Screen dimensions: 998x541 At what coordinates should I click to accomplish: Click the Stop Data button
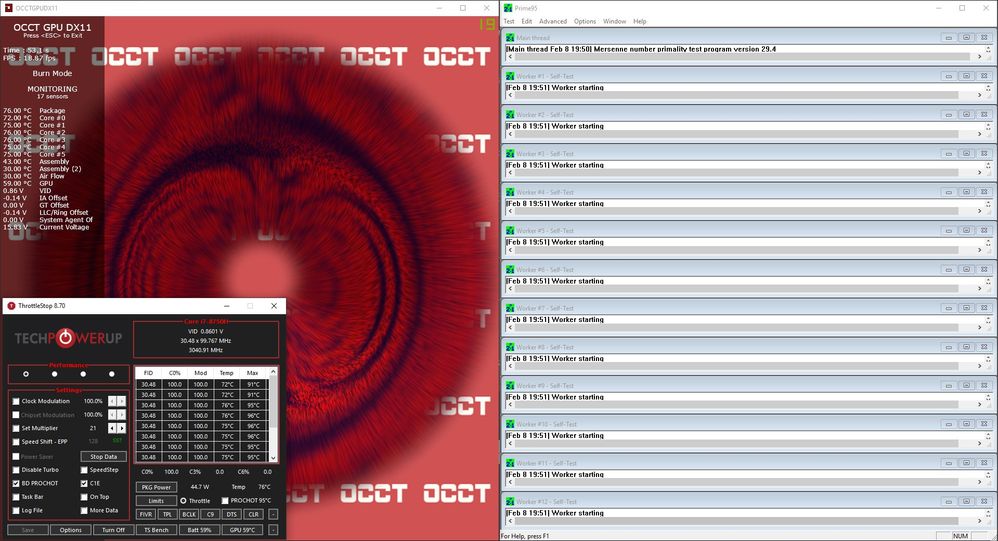(104, 456)
